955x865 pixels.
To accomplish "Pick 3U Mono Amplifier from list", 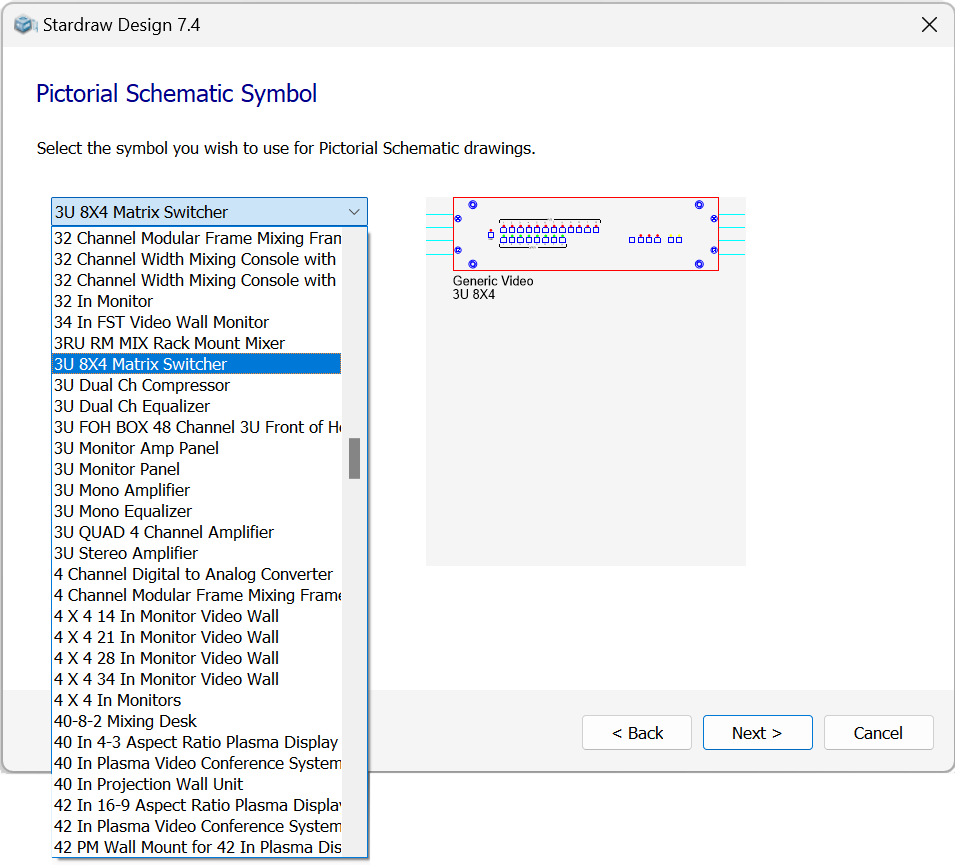I will (197, 490).
